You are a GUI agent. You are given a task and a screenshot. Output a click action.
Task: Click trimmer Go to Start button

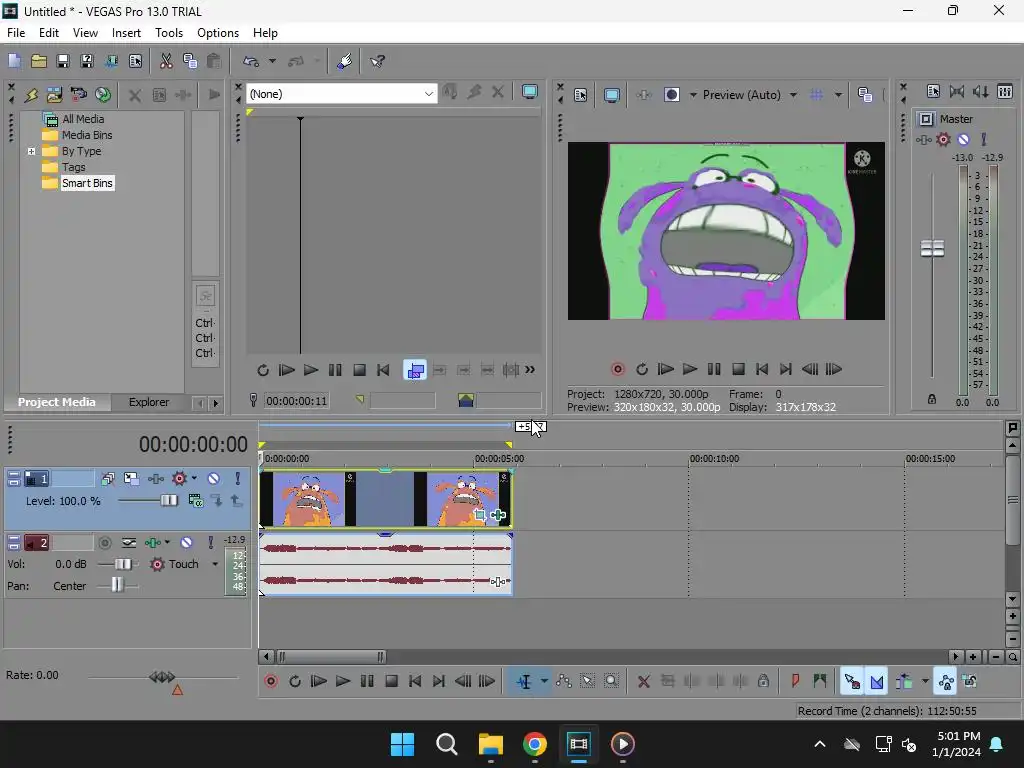[383, 370]
